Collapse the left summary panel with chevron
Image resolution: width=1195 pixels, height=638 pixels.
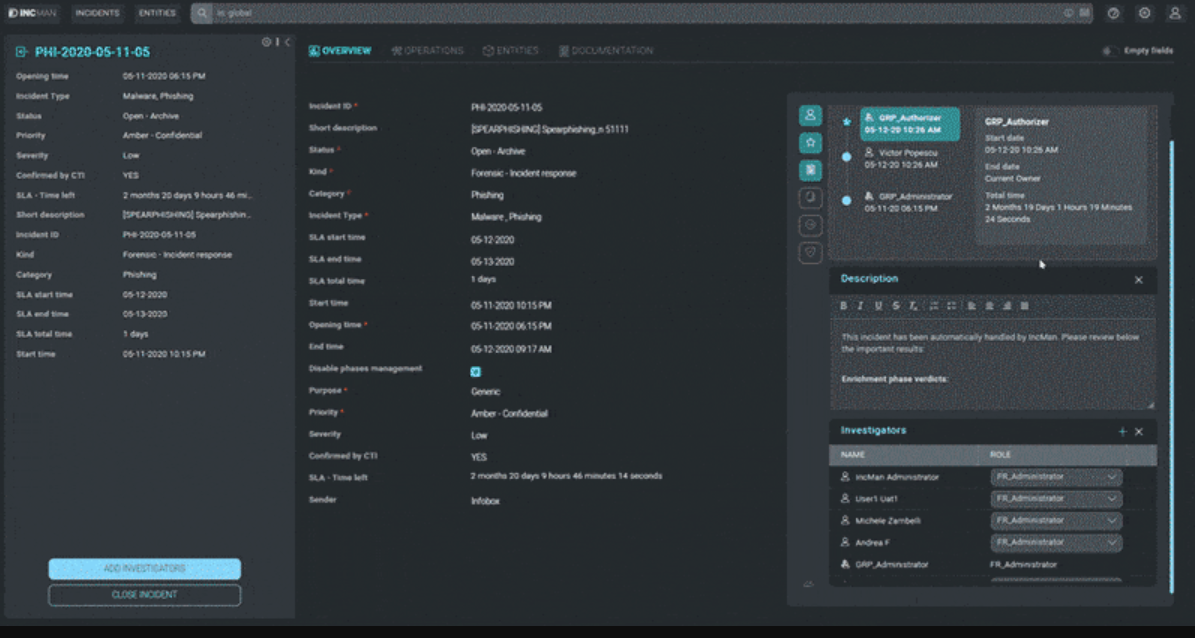point(287,42)
